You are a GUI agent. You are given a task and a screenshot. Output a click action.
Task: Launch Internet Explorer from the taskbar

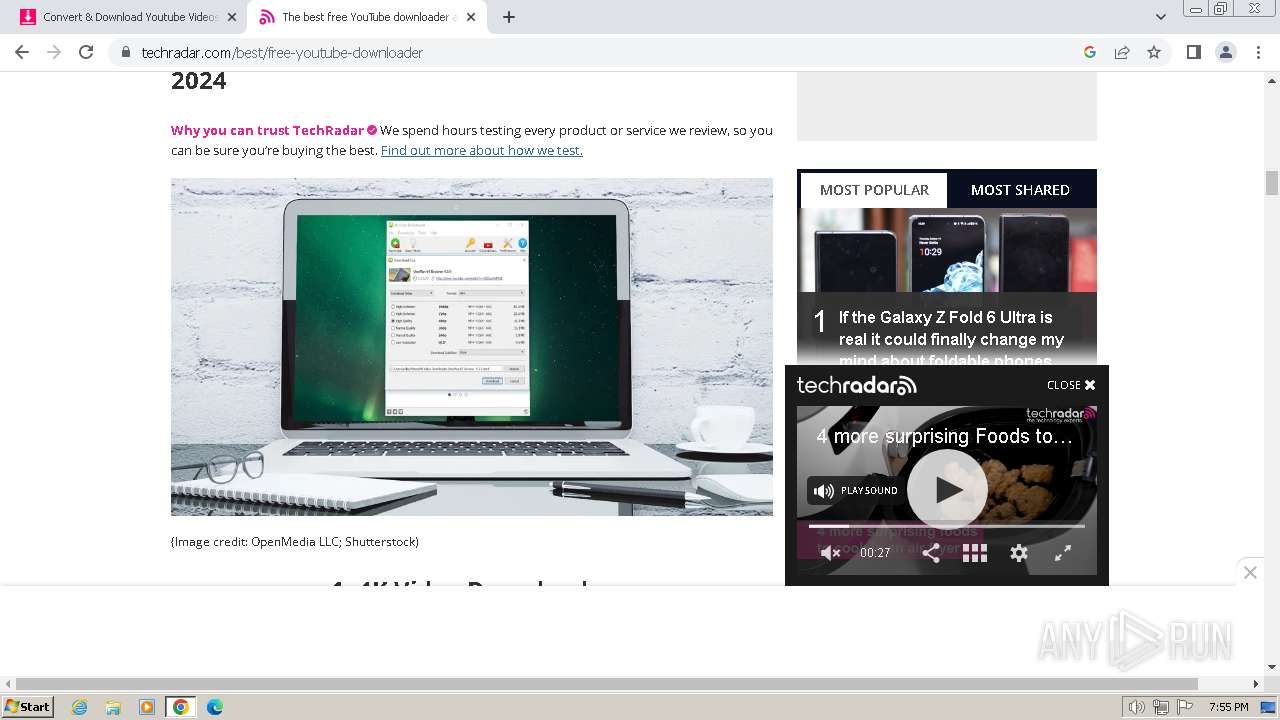(x=80, y=707)
